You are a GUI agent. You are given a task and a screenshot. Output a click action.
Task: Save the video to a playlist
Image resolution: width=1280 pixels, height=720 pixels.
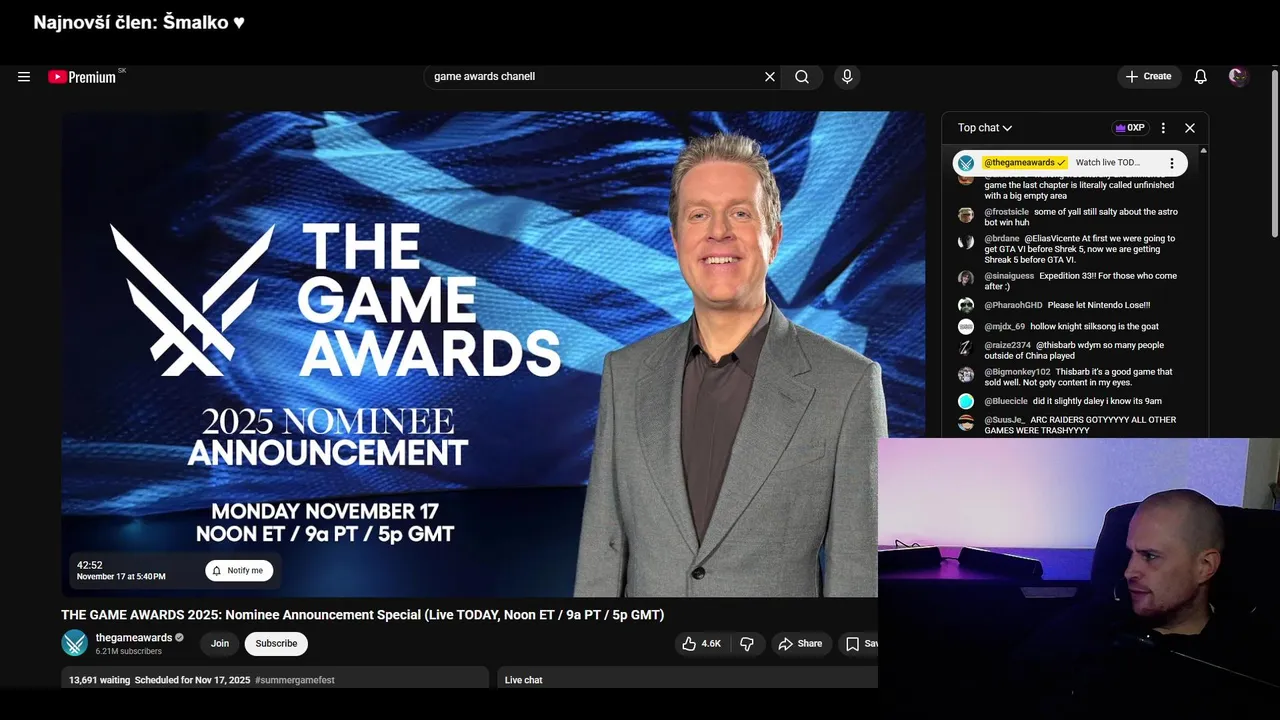860,644
